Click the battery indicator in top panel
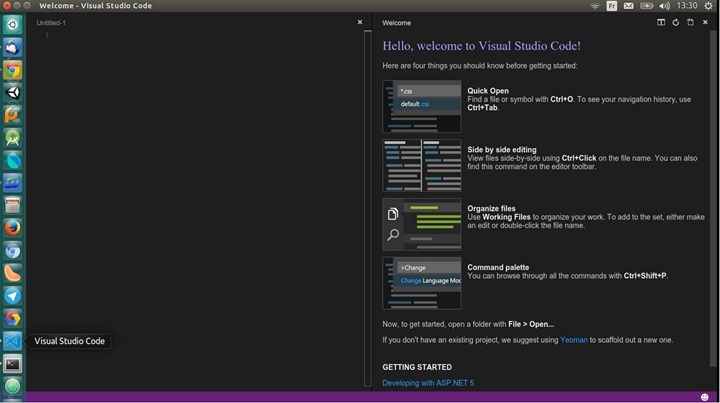Image resolution: width=720 pixels, height=403 pixels. [x=647, y=6]
